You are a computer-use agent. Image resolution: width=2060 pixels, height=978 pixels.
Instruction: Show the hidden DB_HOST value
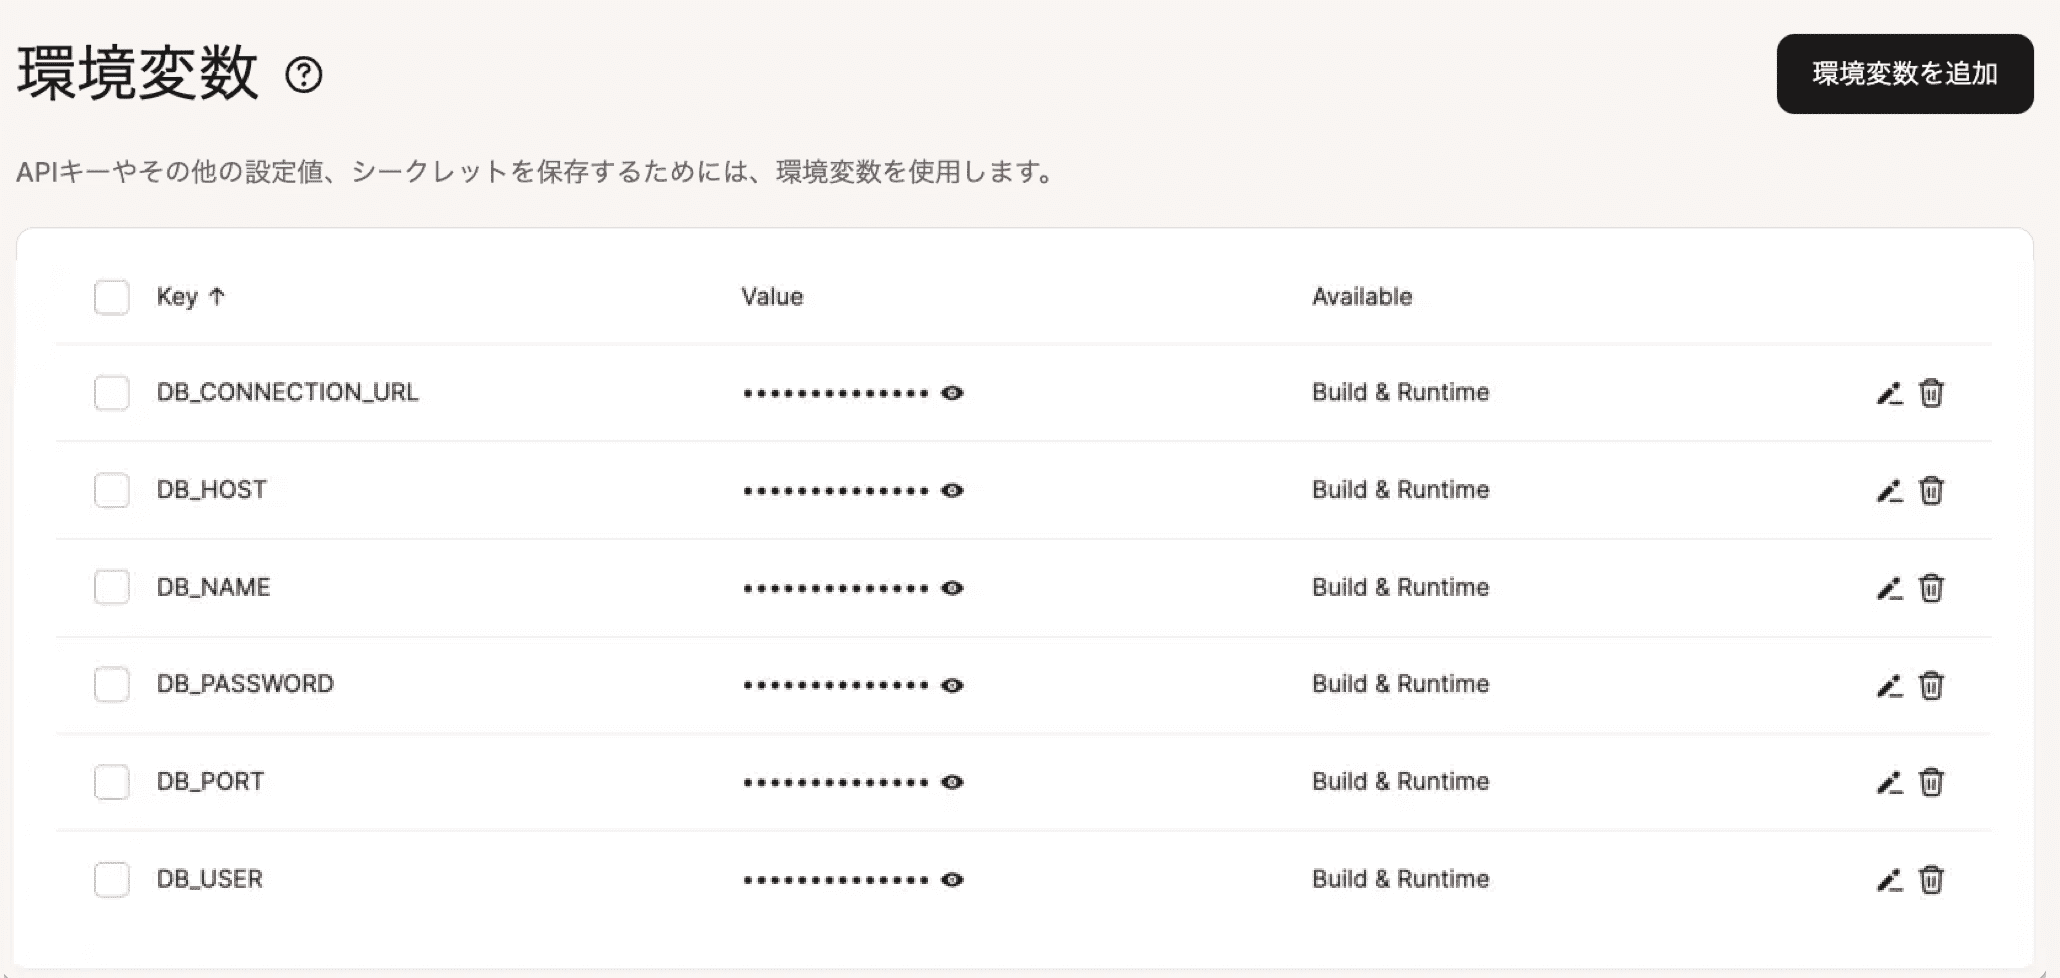click(952, 490)
